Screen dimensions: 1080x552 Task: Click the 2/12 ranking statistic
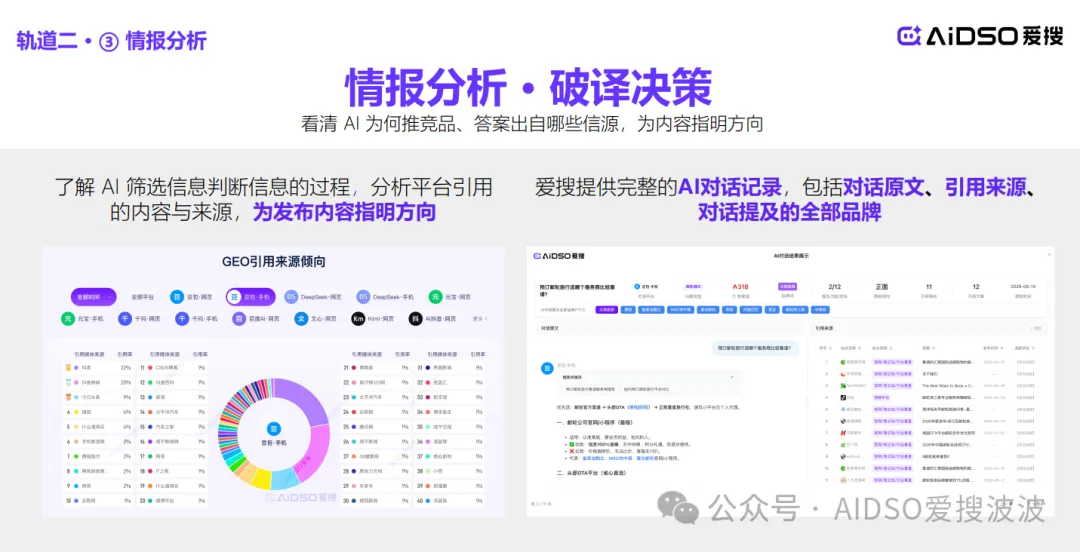coord(834,286)
